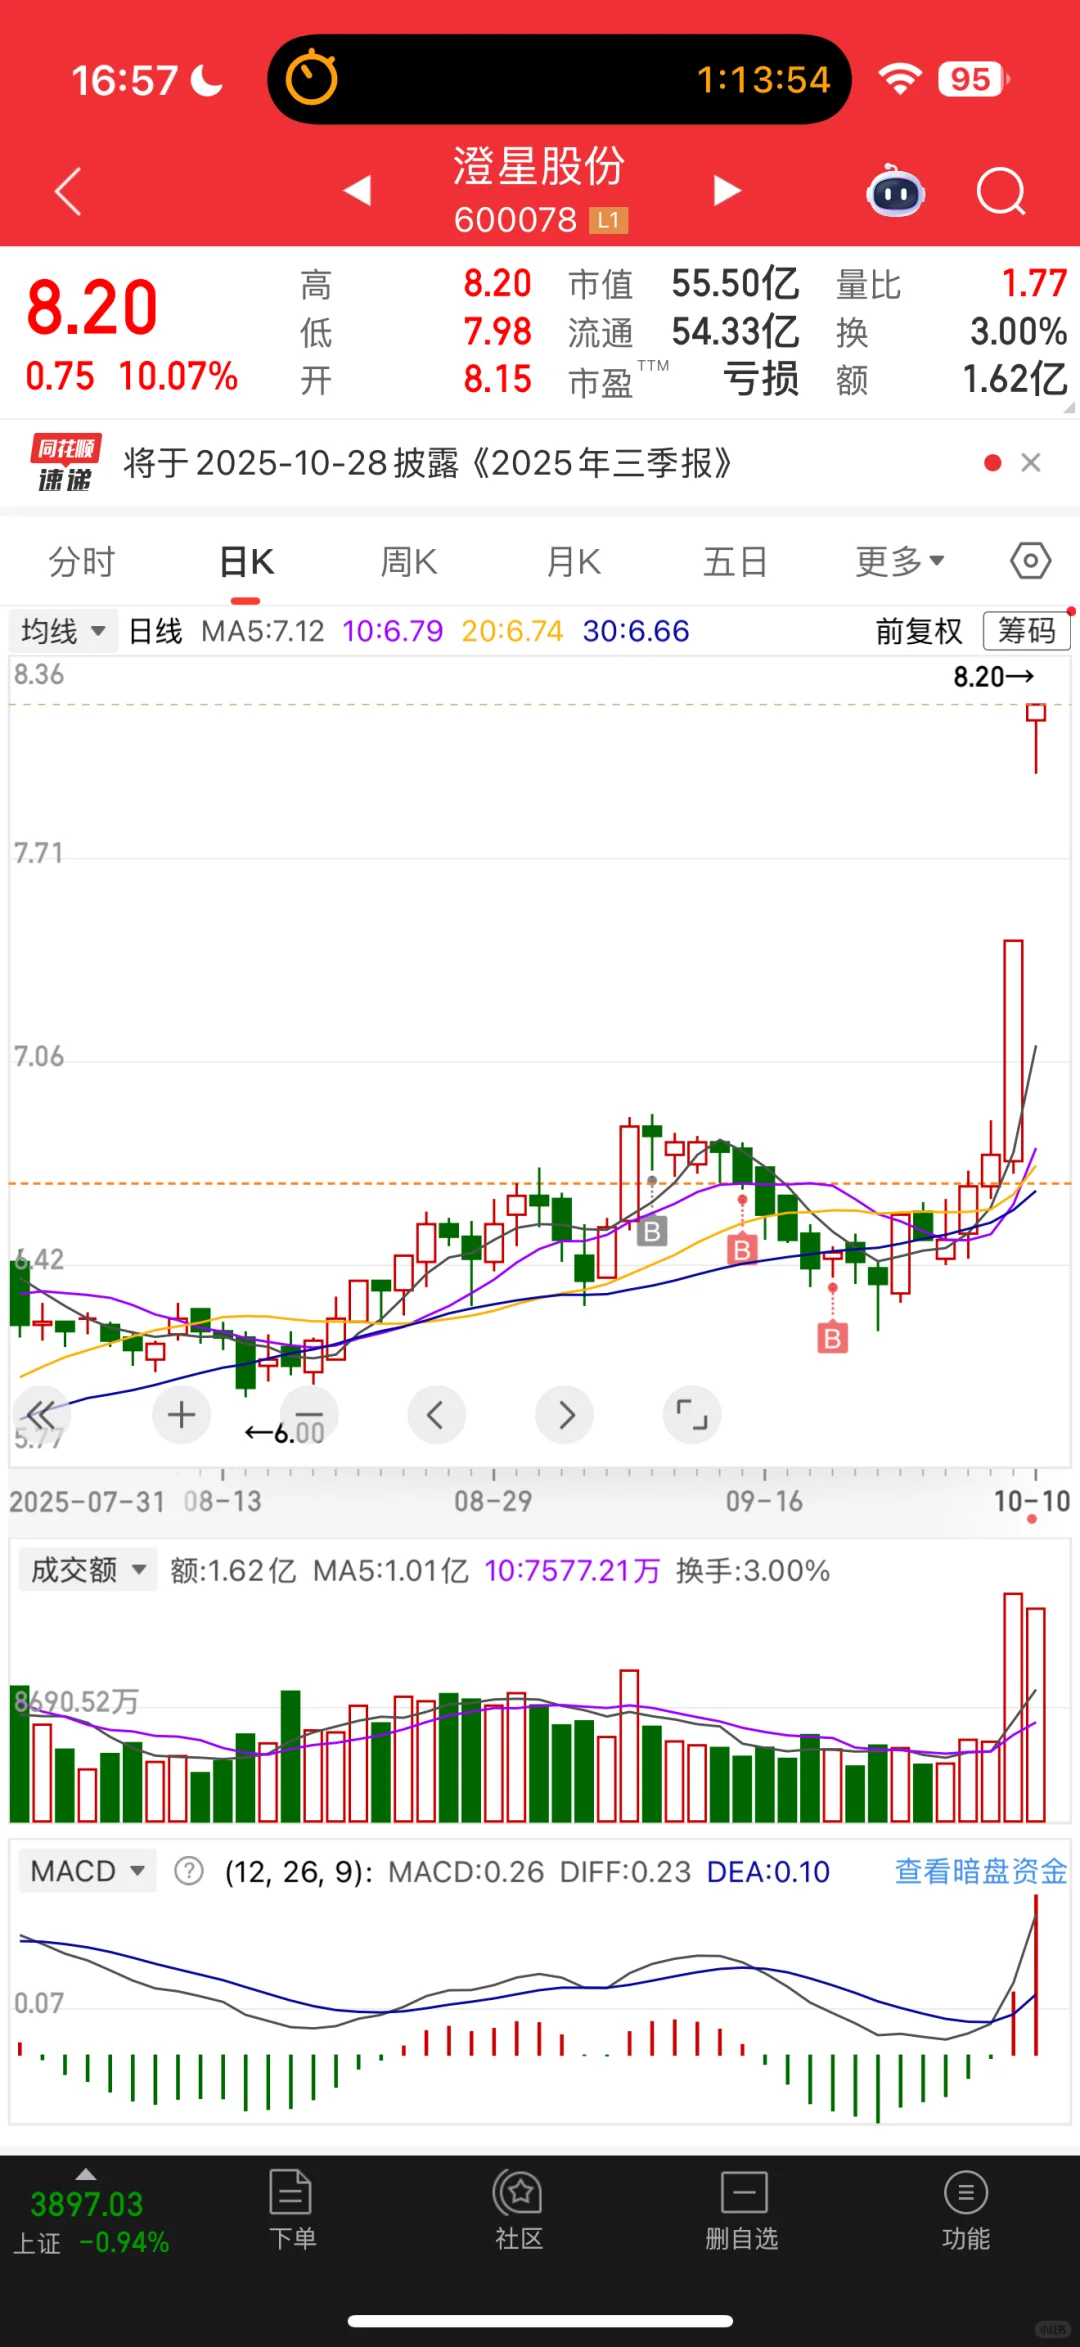Open MACD help question mark
The width and height of the screenshot is (1080, 2347).
(189, 1871)
